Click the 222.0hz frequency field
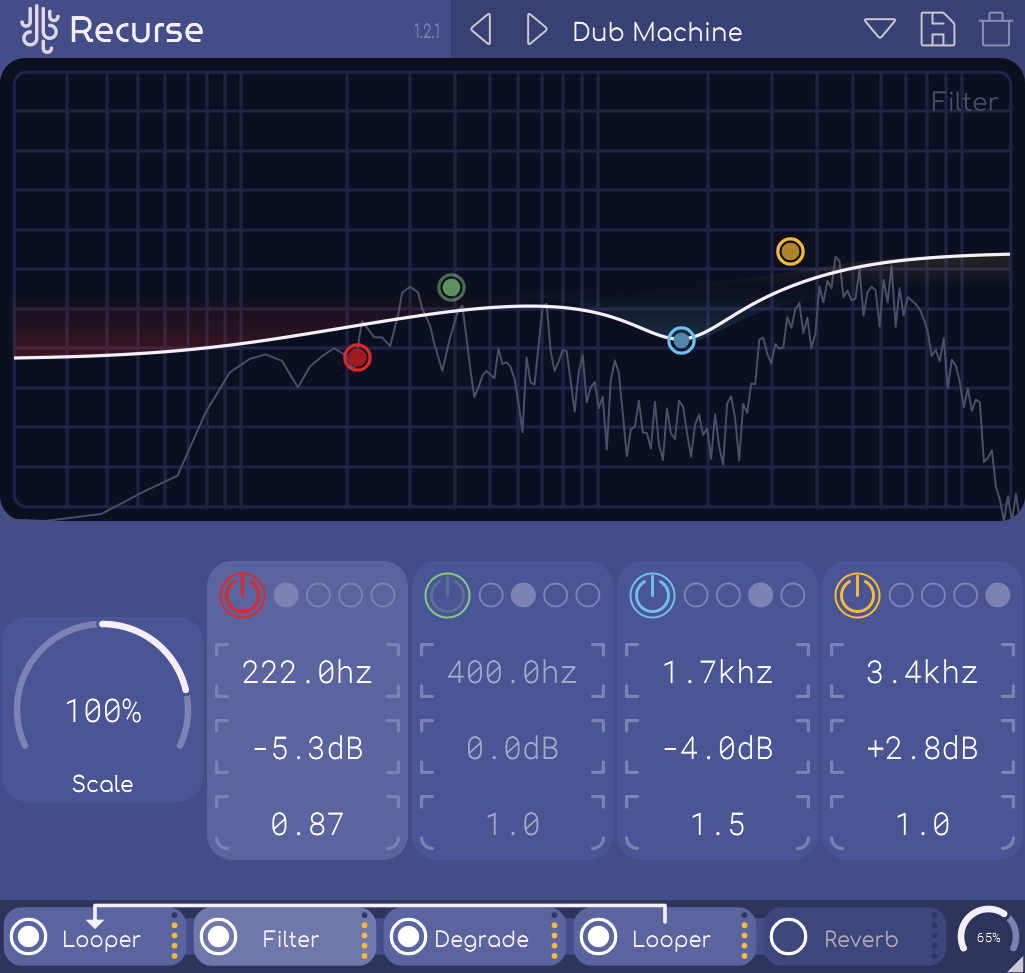The width and height of the screenshot is (1025, 973). click(x=307, y=672)
